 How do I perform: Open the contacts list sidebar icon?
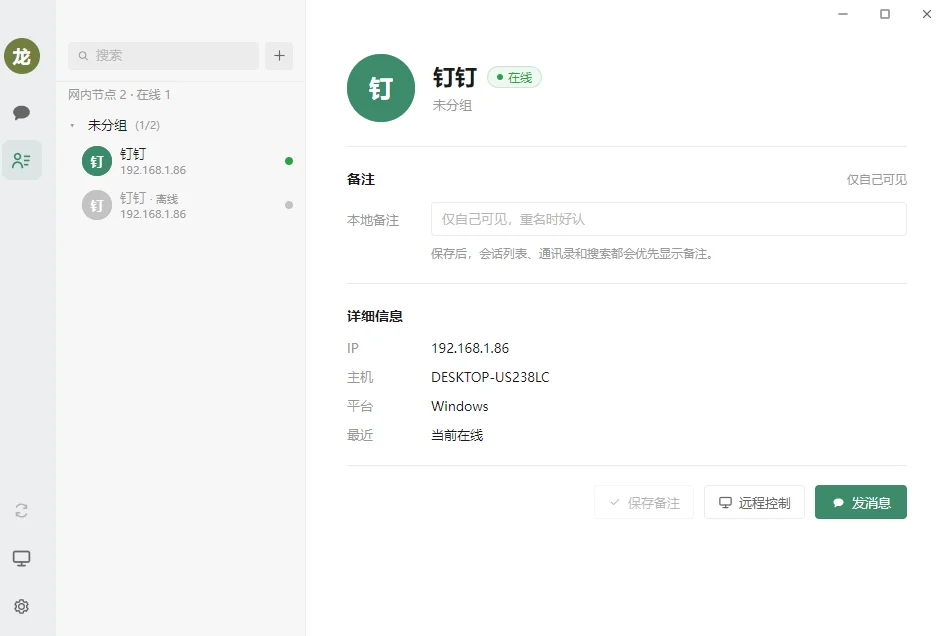pos(22,161)
